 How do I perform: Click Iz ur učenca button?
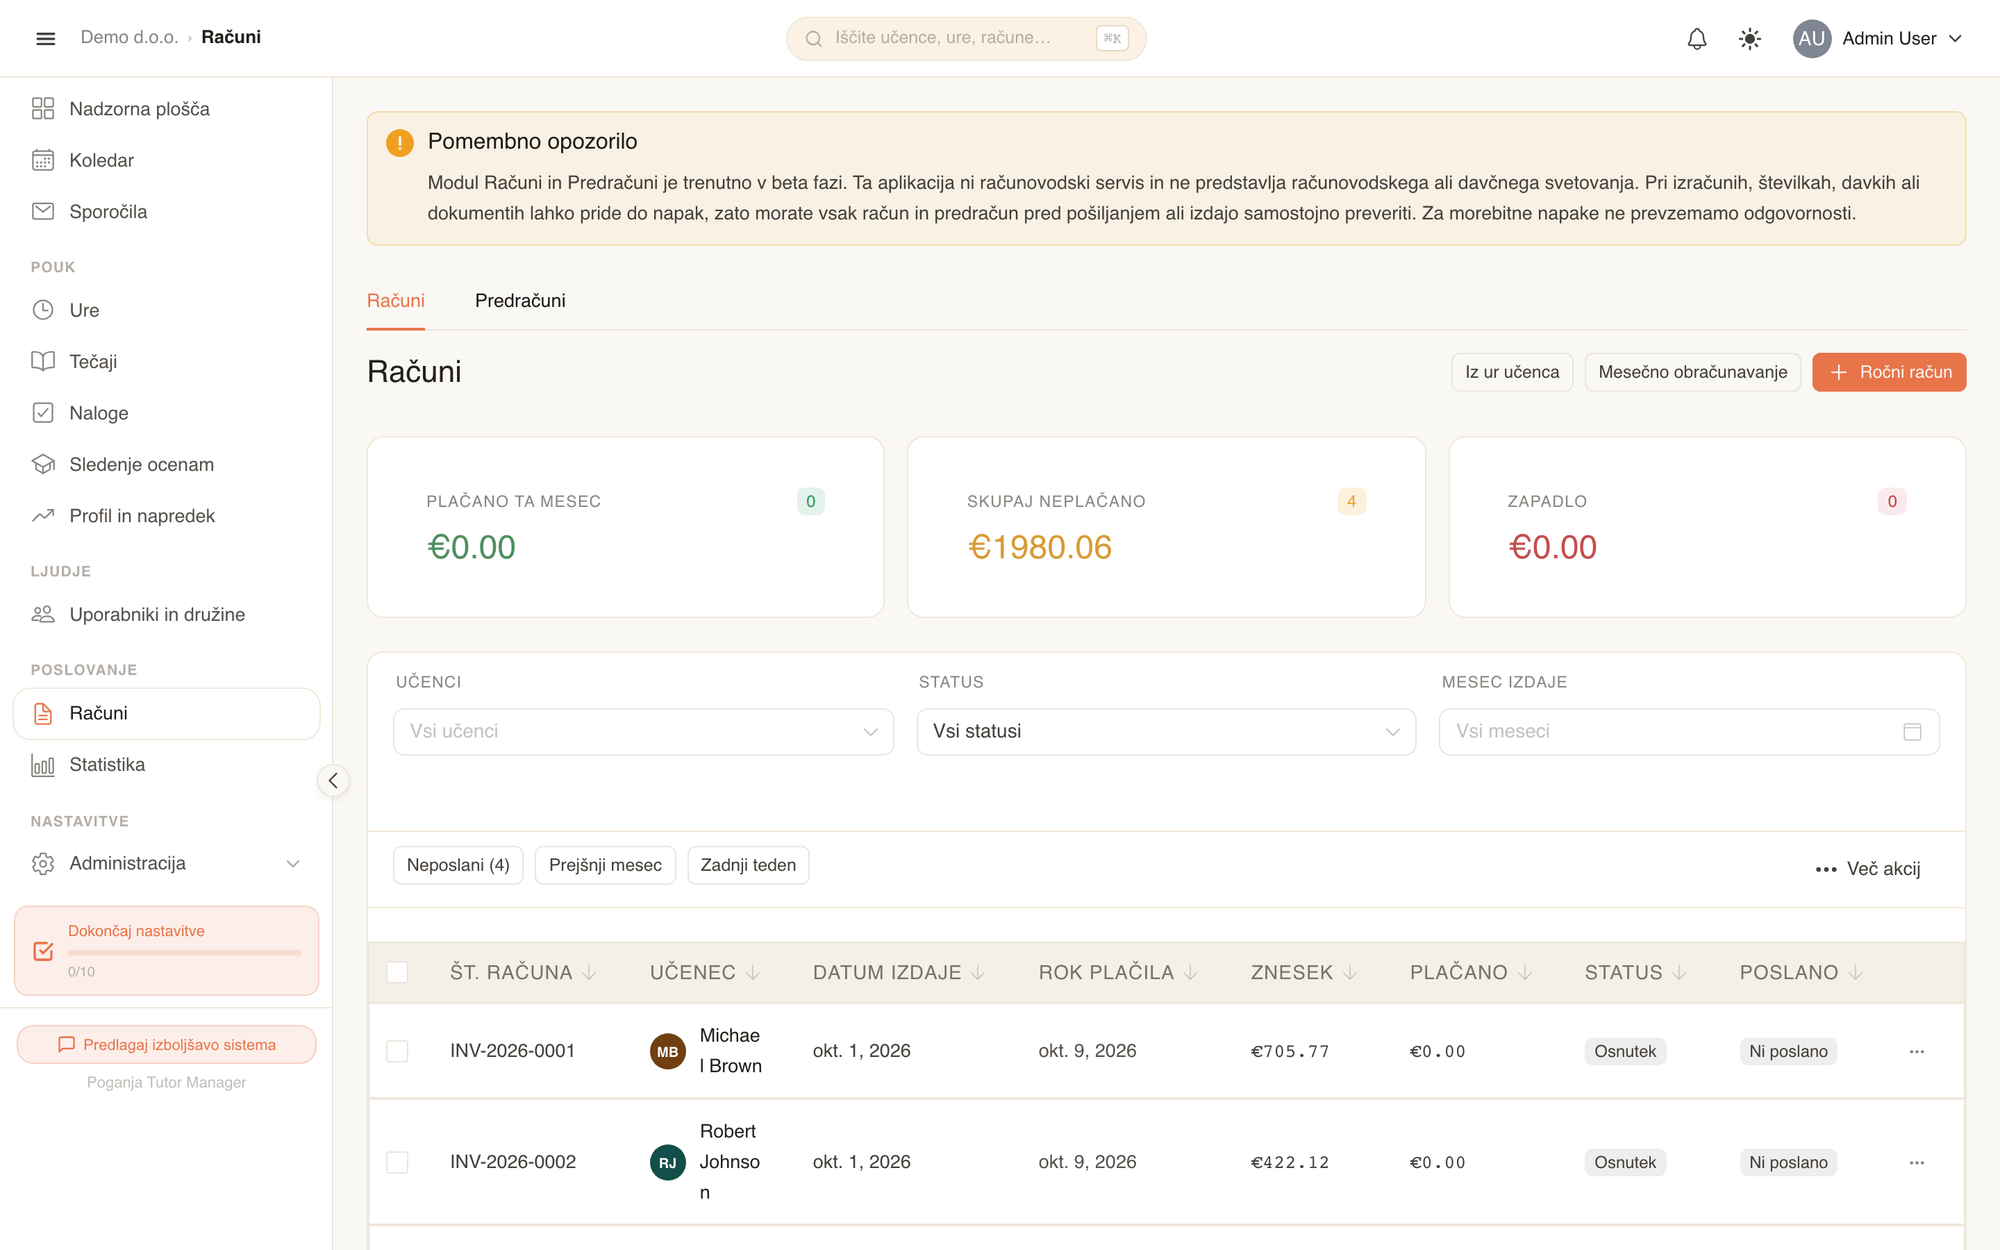pos(1512,372)
